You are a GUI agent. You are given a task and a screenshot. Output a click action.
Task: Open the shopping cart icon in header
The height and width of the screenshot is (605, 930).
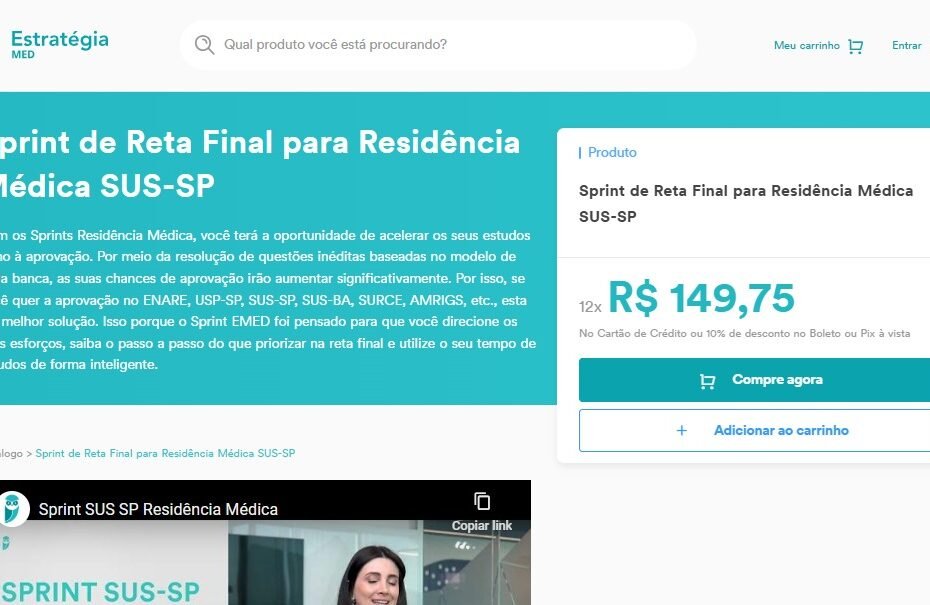(x=855, y=46)
